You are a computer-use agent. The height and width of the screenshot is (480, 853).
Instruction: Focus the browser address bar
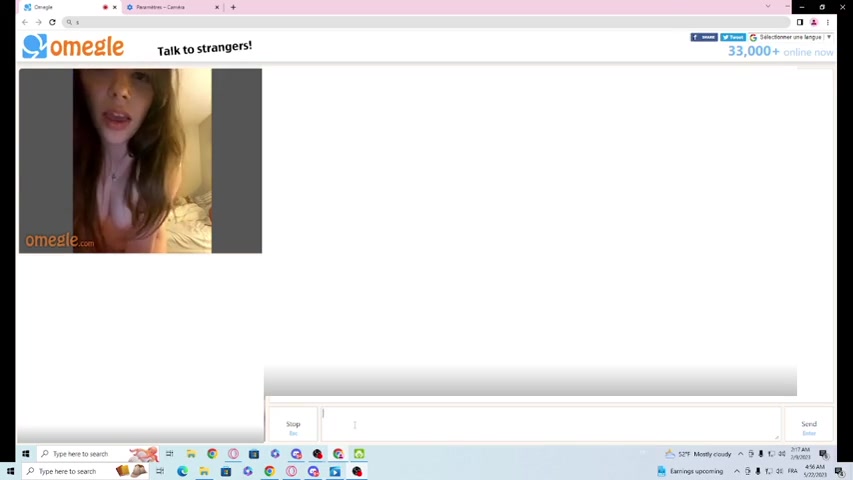426,22
